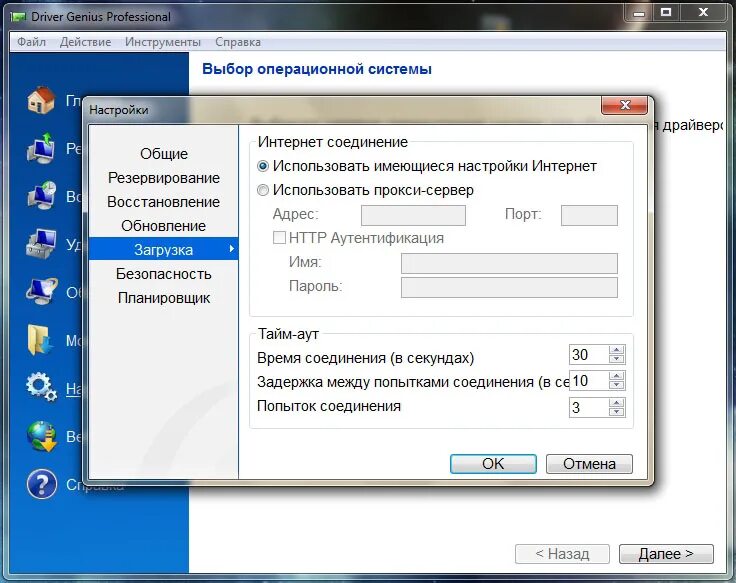Click the driver update monitor icon in sidebar
Image resolution: width=736 pixels, height=583 pixels.
(x=41, y=292)
